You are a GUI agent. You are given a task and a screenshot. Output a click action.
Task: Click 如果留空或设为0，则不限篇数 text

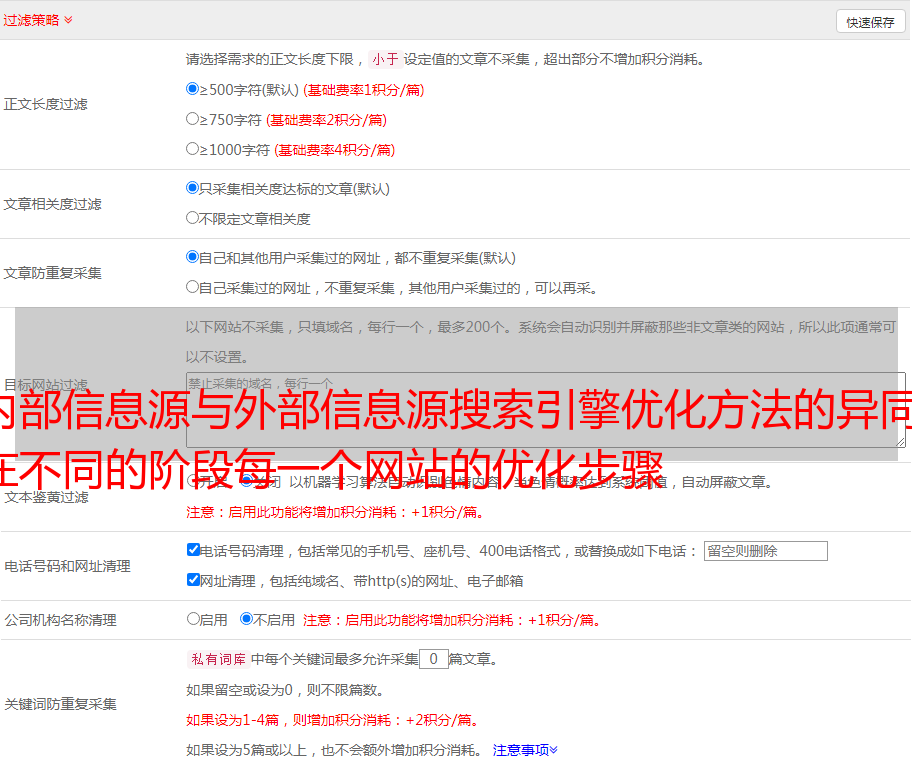(286, 690)
